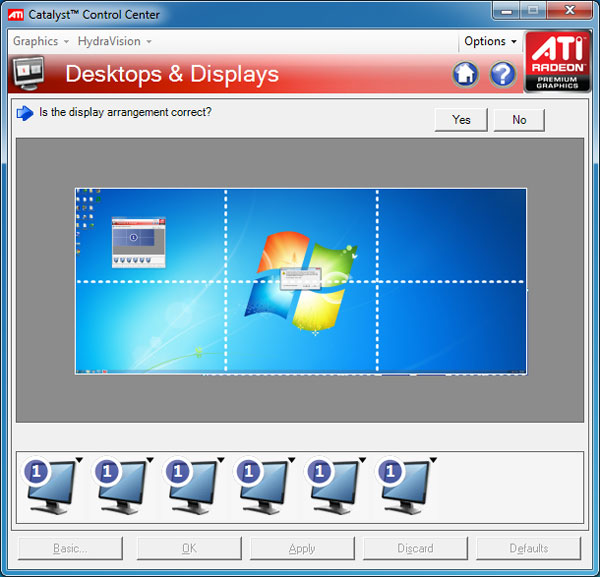Select the second display monitor icon
The image size is (600, 577).
pyautogui.click(x=121, y=484)
